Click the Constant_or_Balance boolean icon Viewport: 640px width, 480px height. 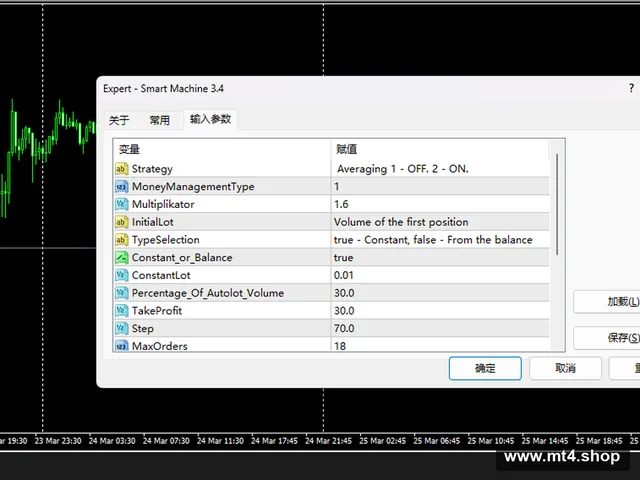122,258
